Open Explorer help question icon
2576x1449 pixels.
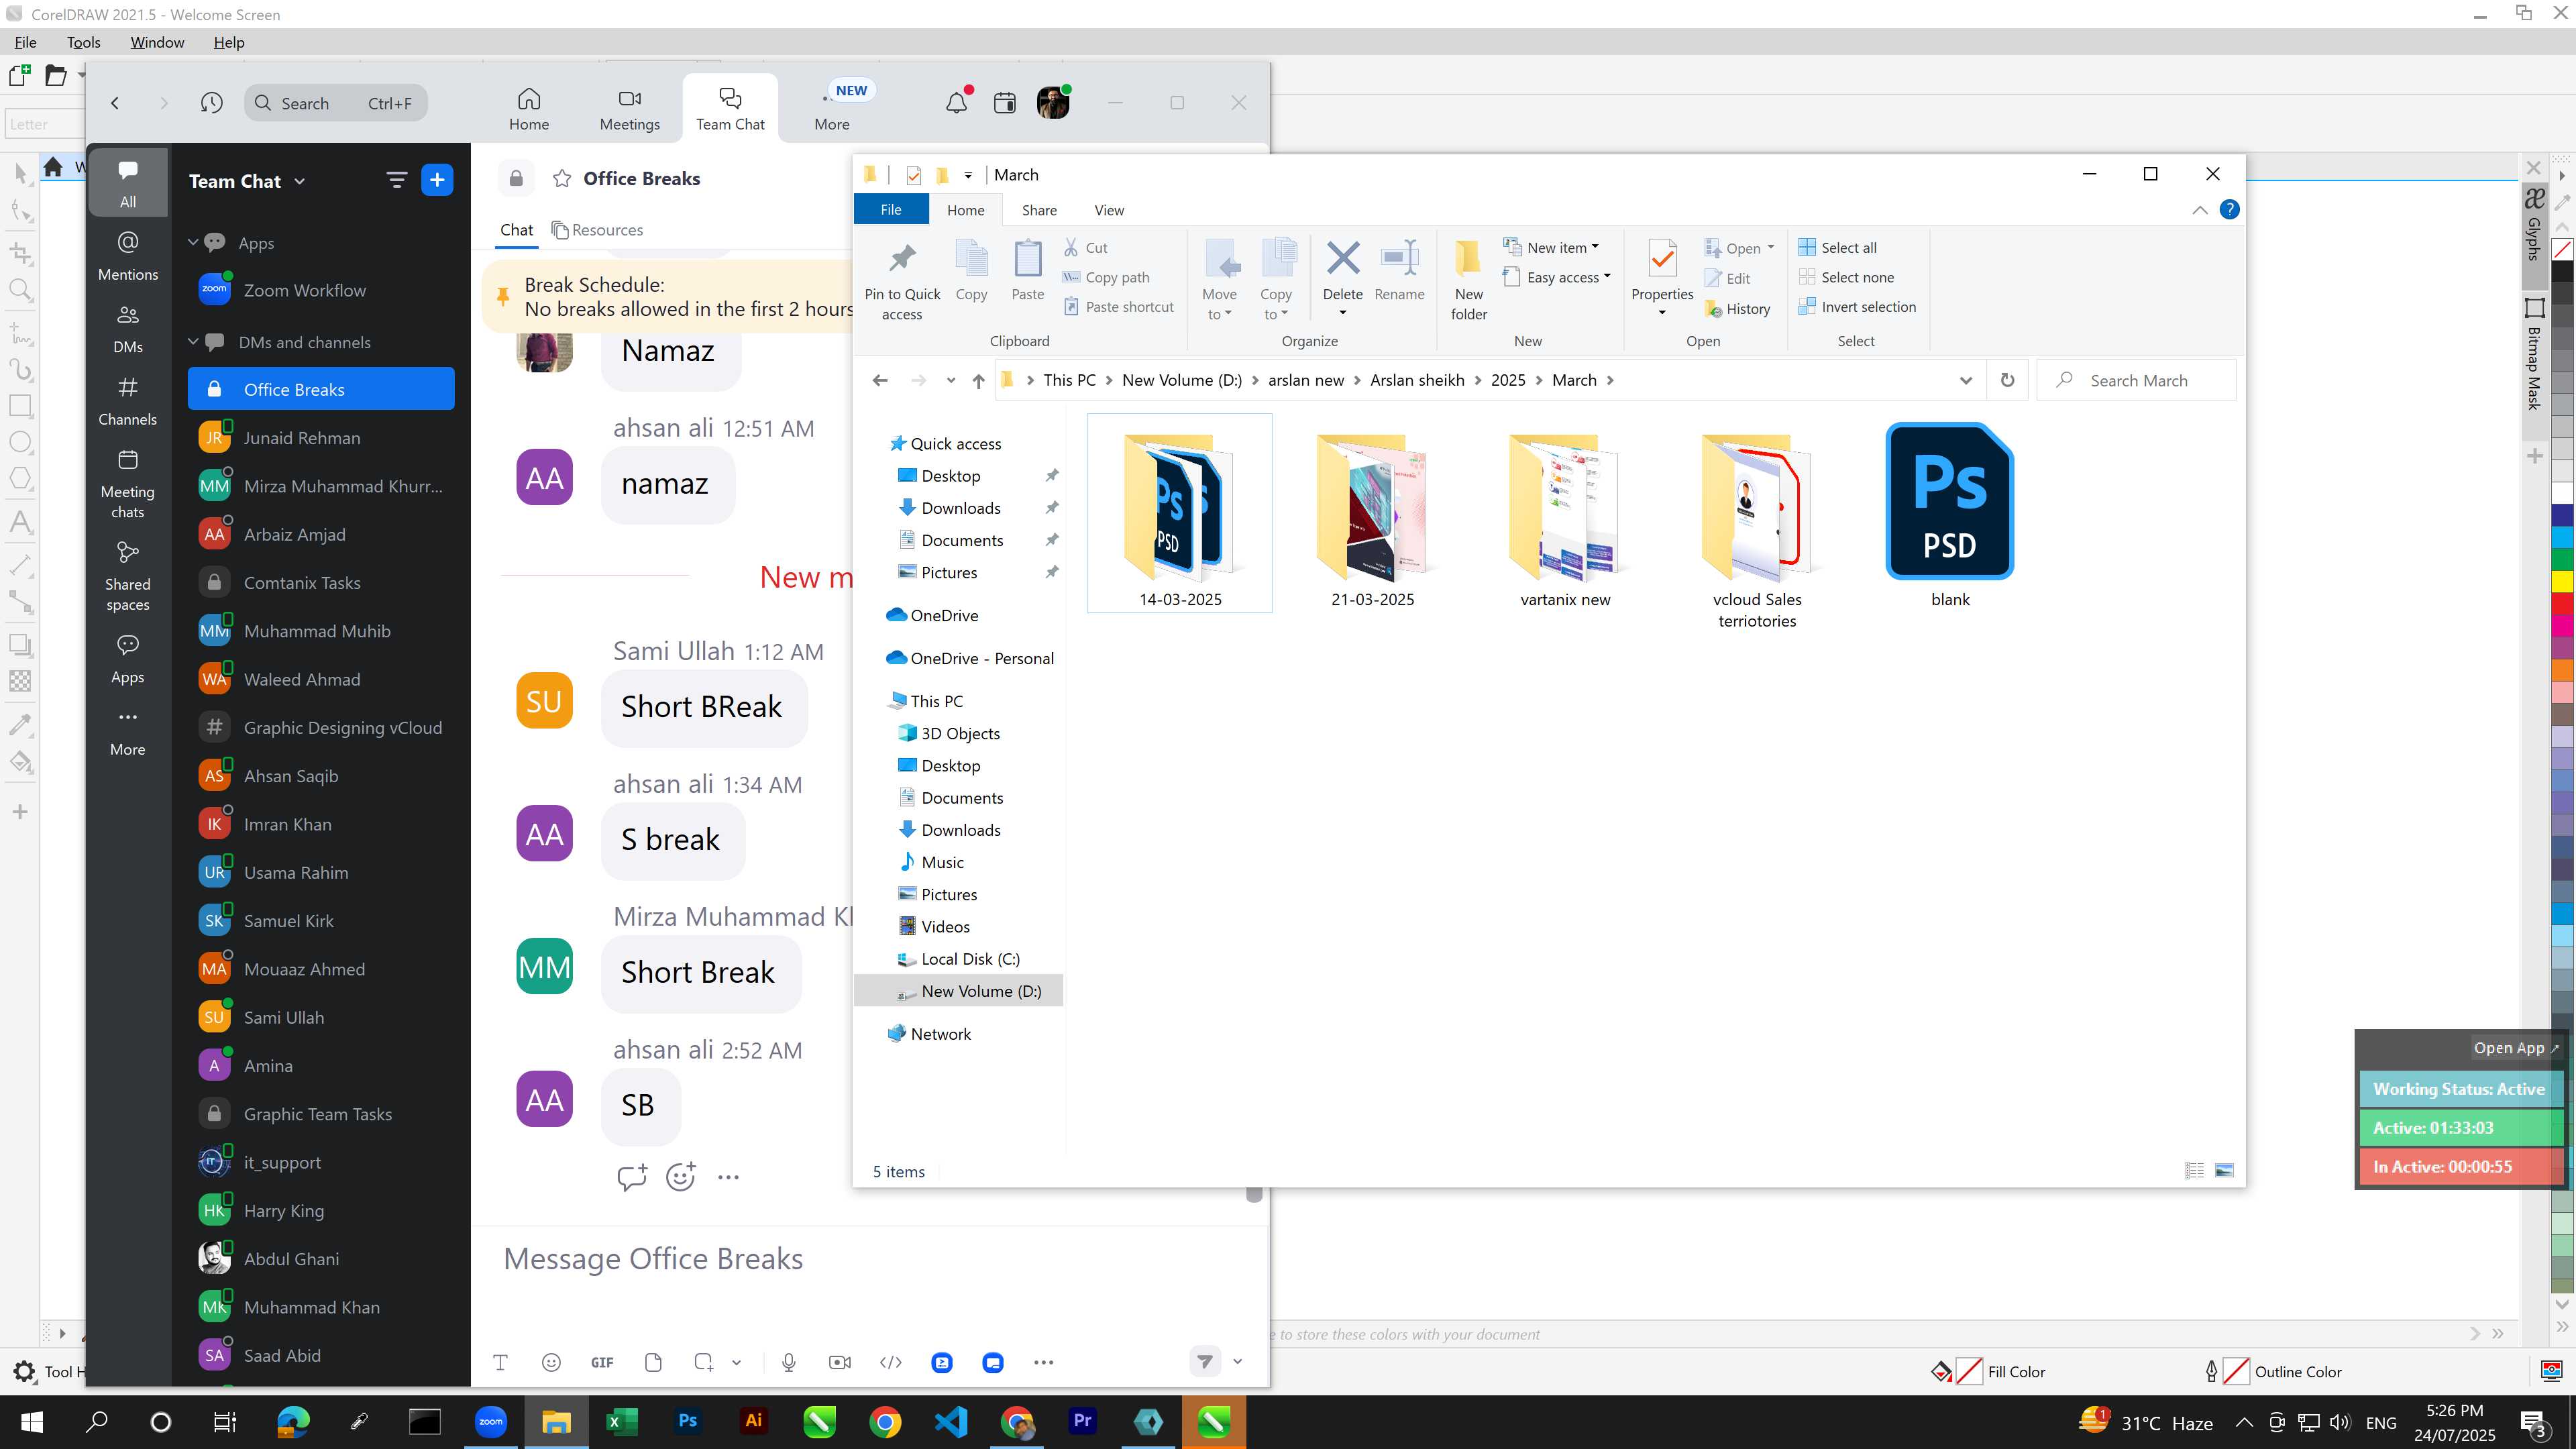(2229, 210)
